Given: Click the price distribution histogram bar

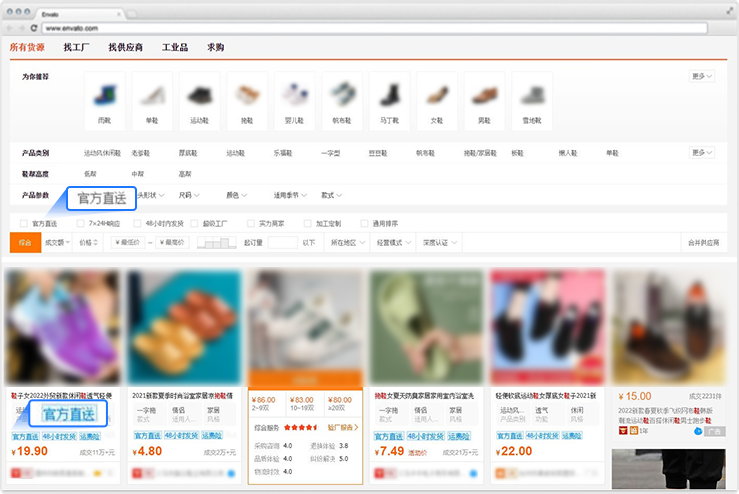Looking at the screenshot, I should point(216,243).
